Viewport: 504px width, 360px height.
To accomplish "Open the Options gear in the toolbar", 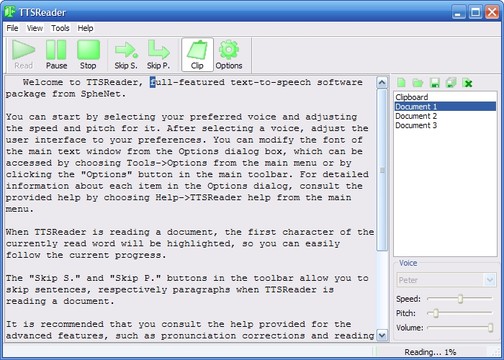I will pos(229,55).
